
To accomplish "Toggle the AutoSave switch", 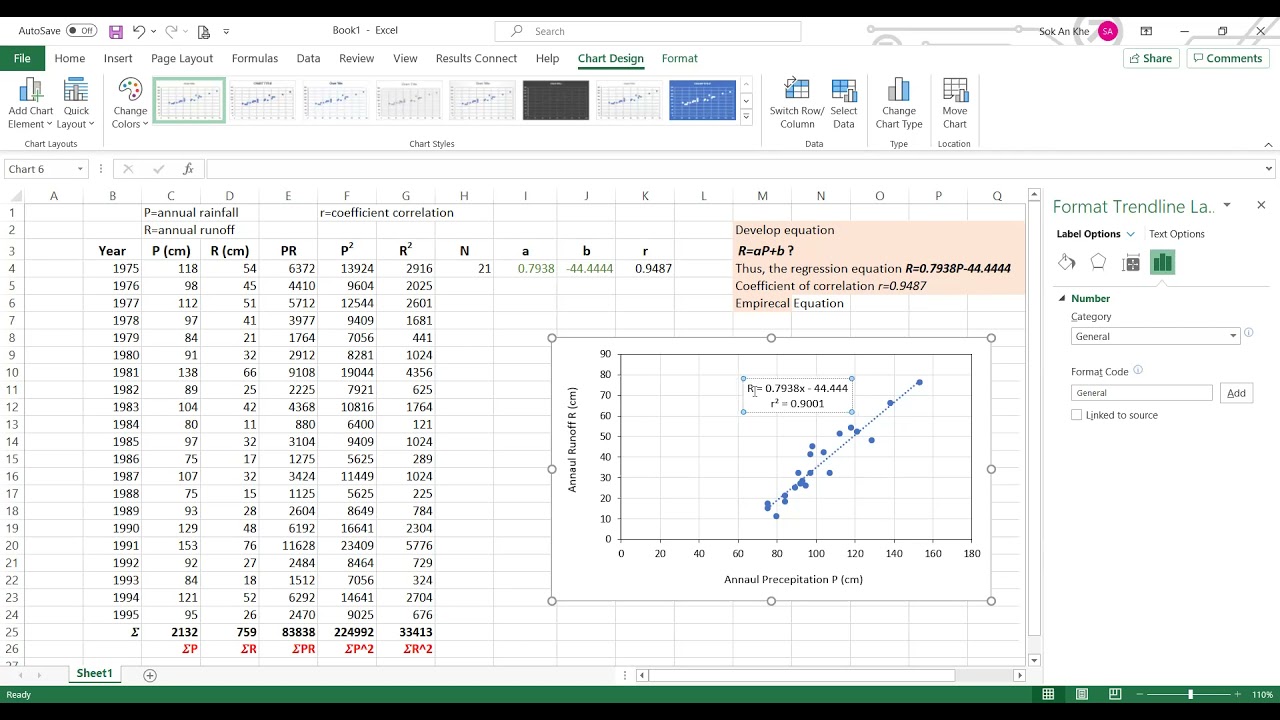I will click(81, 31).
